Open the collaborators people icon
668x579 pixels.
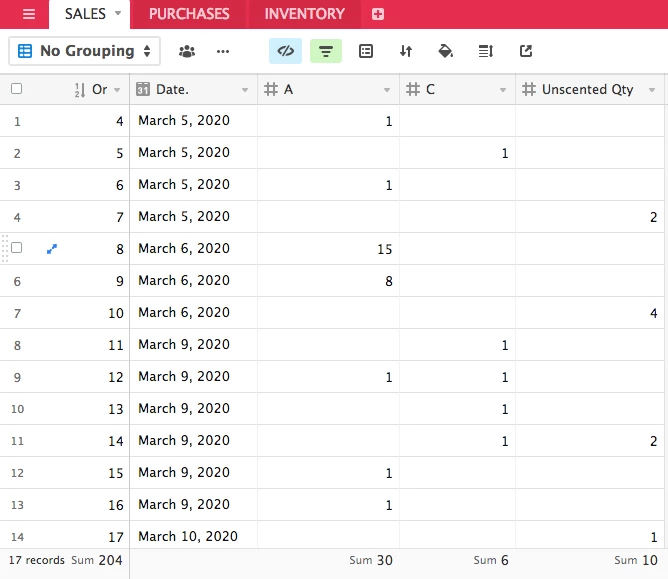[x=187, y=52]
